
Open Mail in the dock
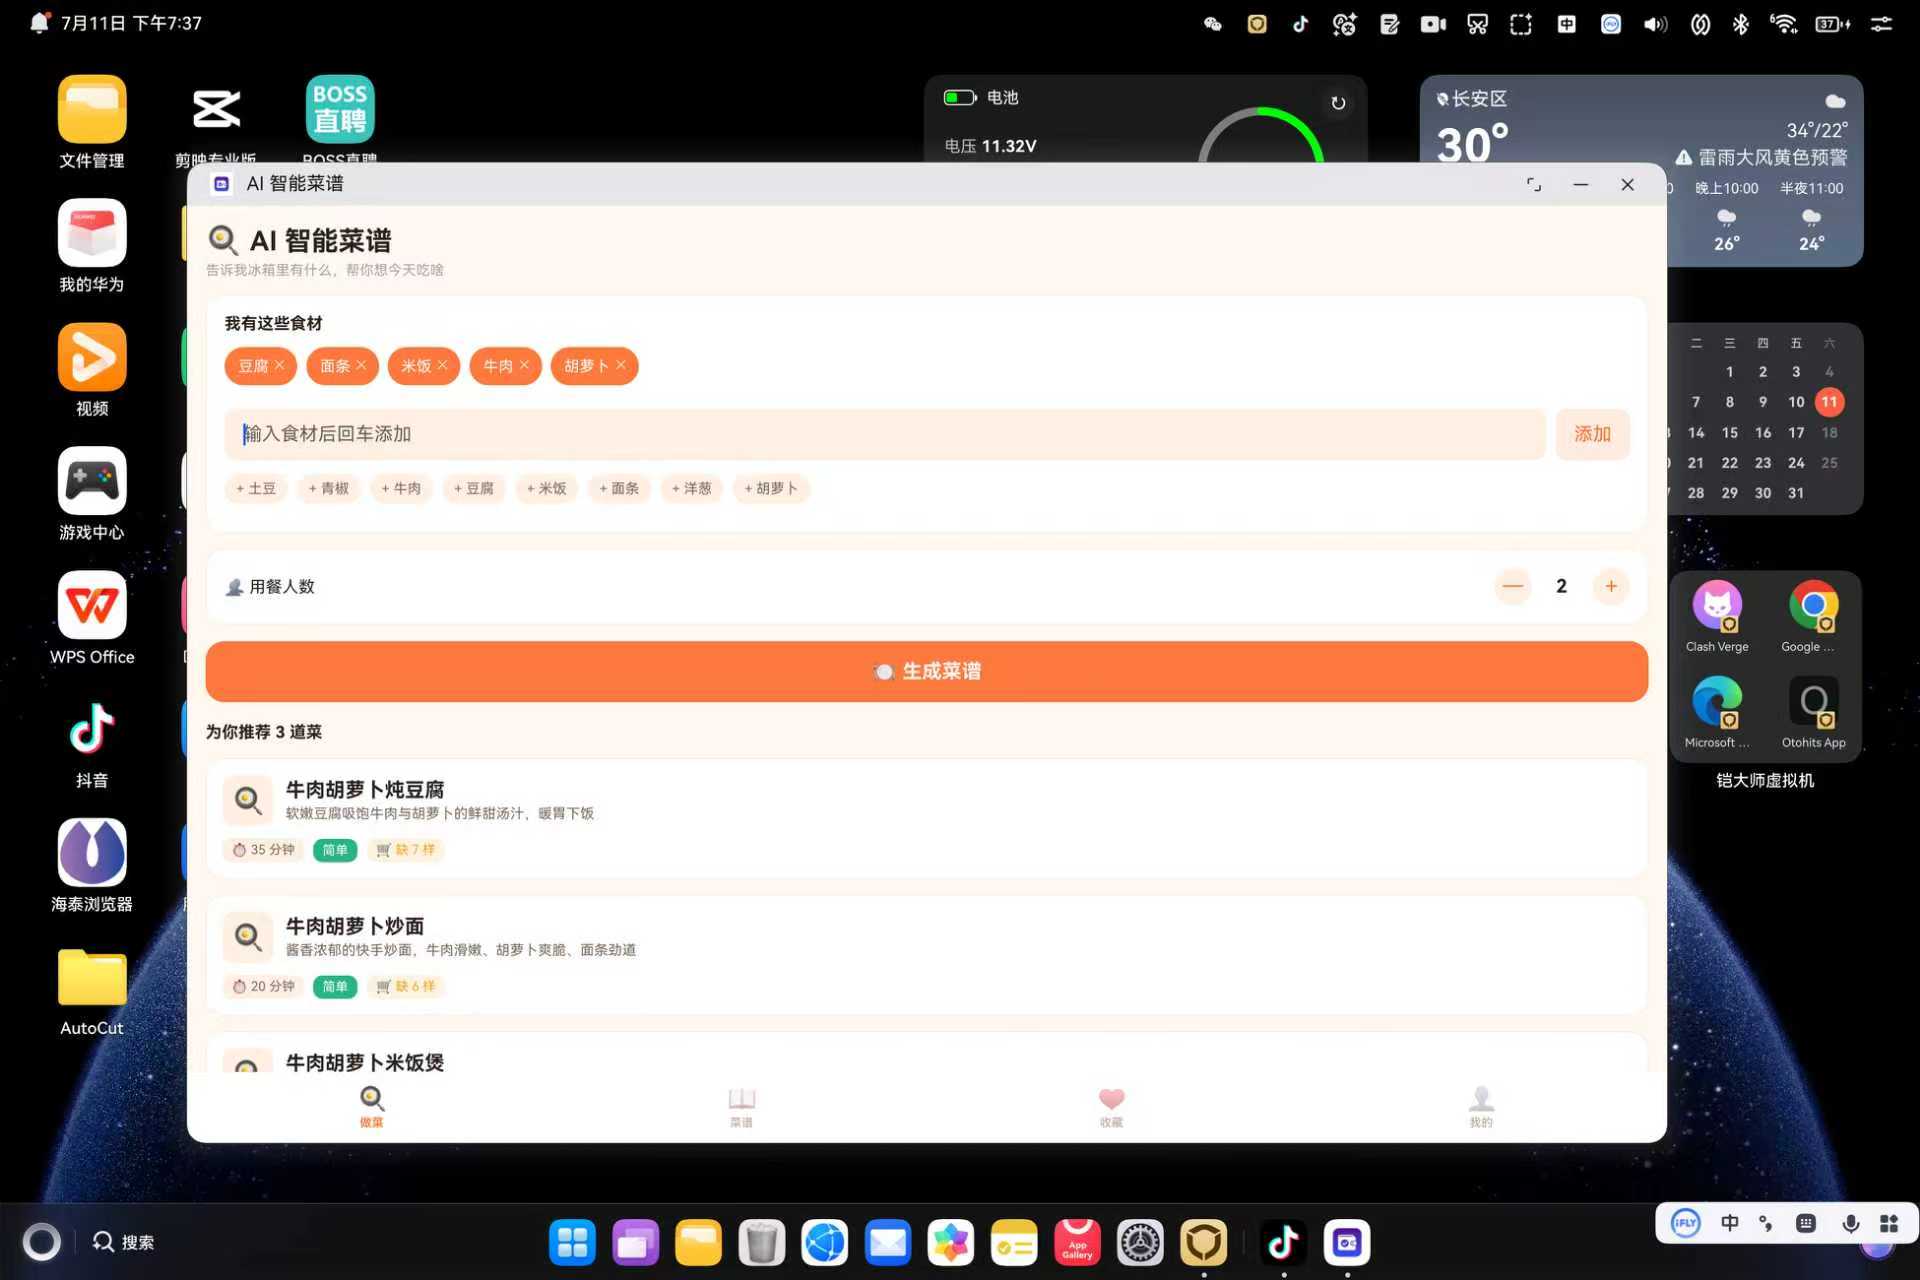888,1243
